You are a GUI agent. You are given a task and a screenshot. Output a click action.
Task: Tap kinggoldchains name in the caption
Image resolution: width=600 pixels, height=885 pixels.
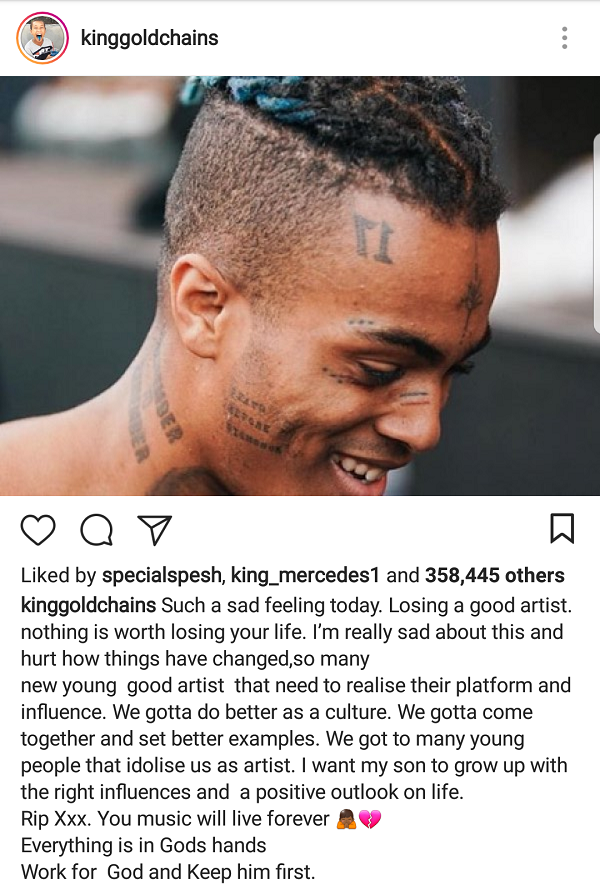click(88, 605)
